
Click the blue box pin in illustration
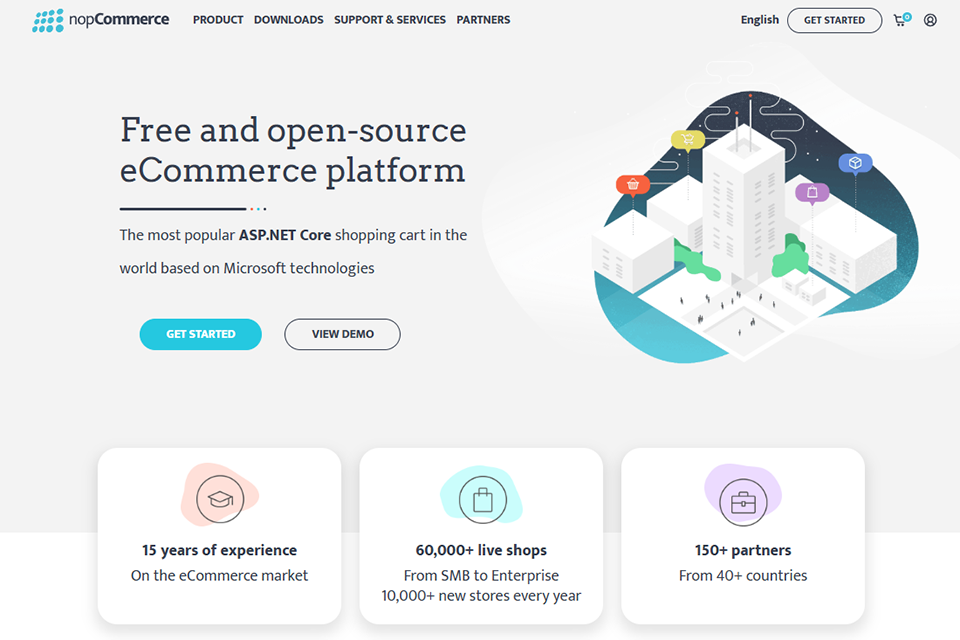(855, 164)
